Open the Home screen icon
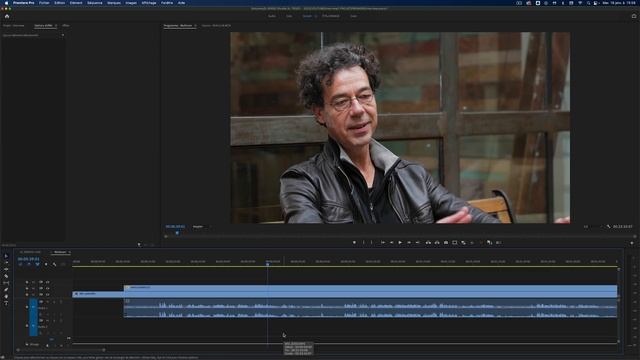The height and width of the screenshot is (360, 640). [7, 16]
